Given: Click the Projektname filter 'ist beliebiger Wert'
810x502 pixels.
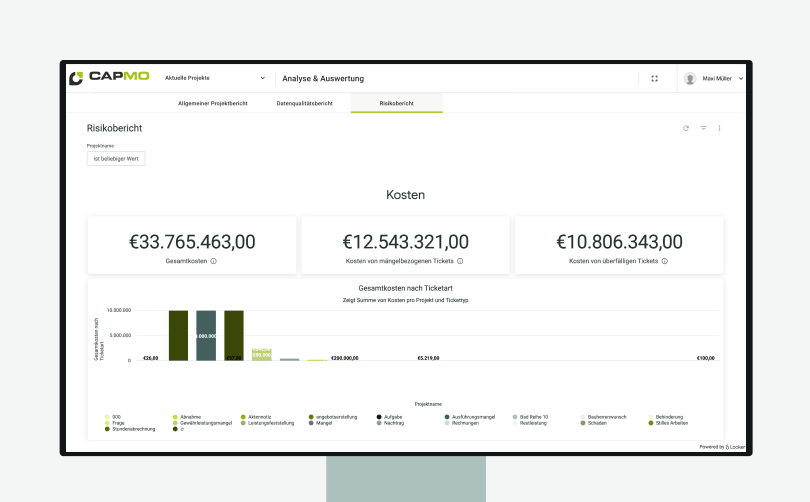Looking at the screenshot, I should click(116, 159).
